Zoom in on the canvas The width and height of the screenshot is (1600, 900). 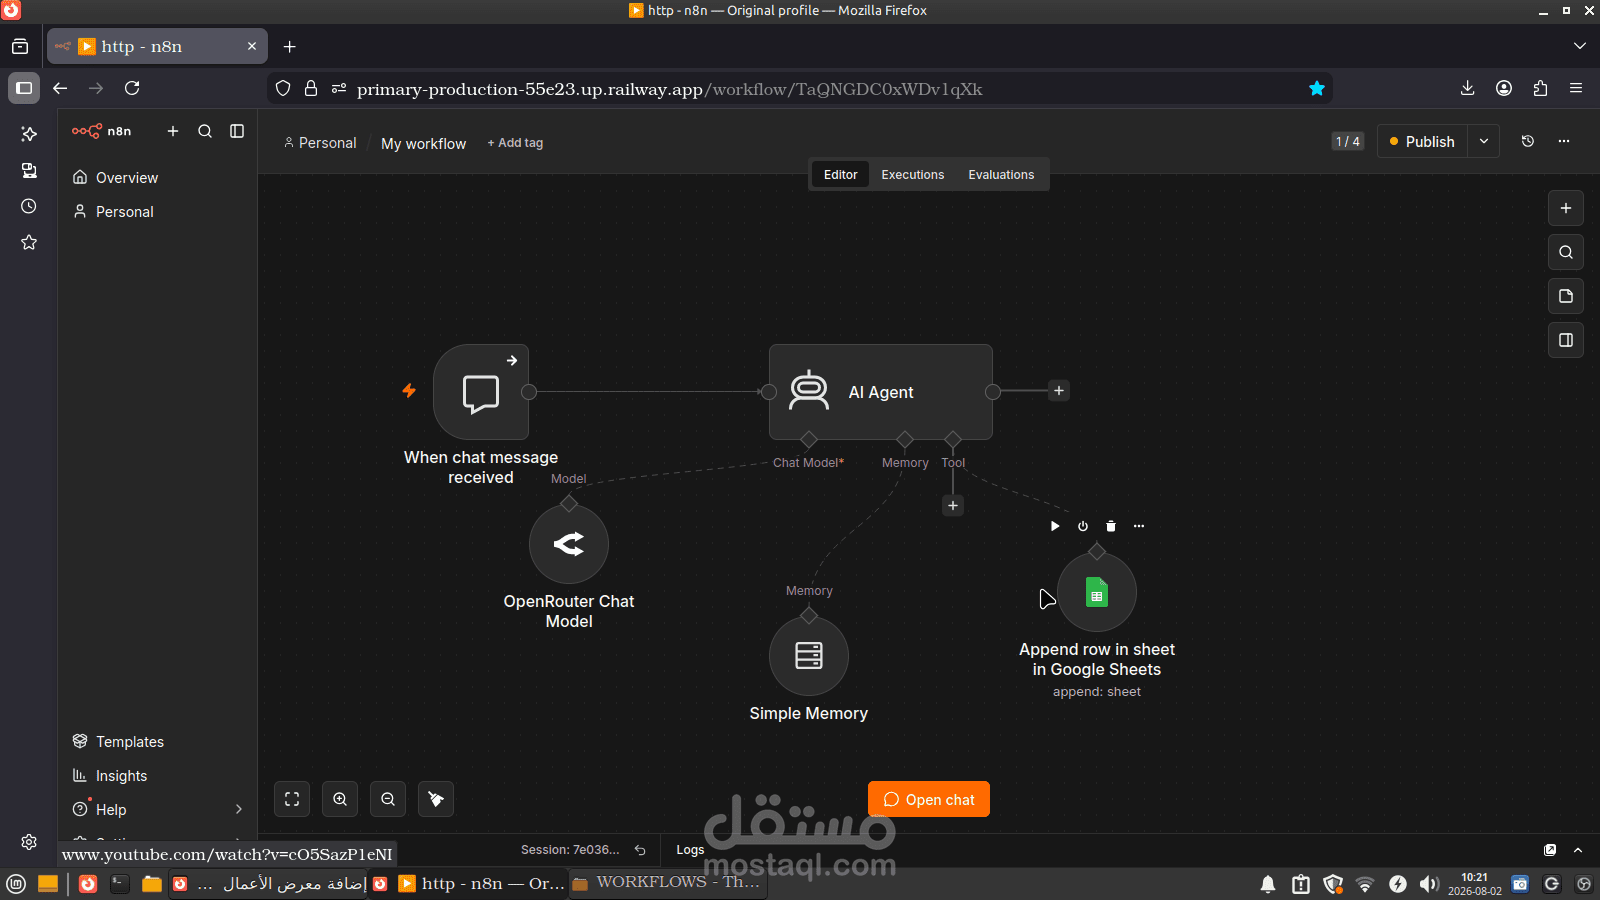340,799
